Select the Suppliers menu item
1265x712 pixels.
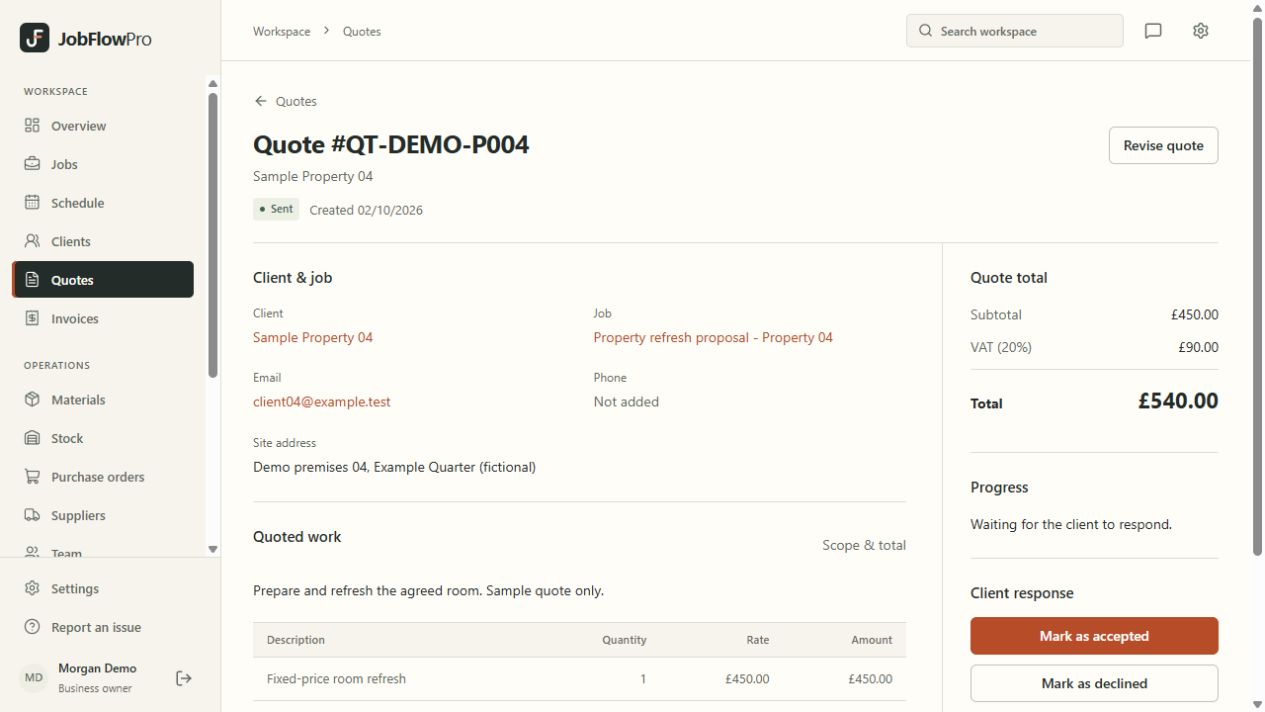point(103,516)
